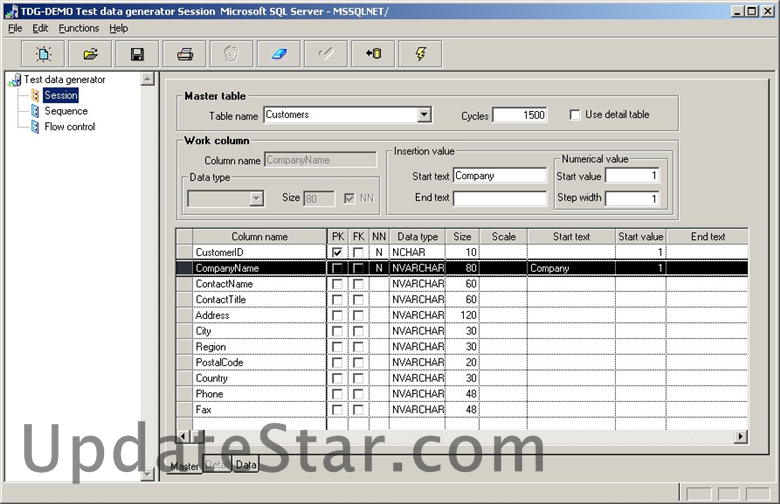Screen dimensions: 780x504
Task: Click the Open folder toolbar icon
Action: coord(90,54)
